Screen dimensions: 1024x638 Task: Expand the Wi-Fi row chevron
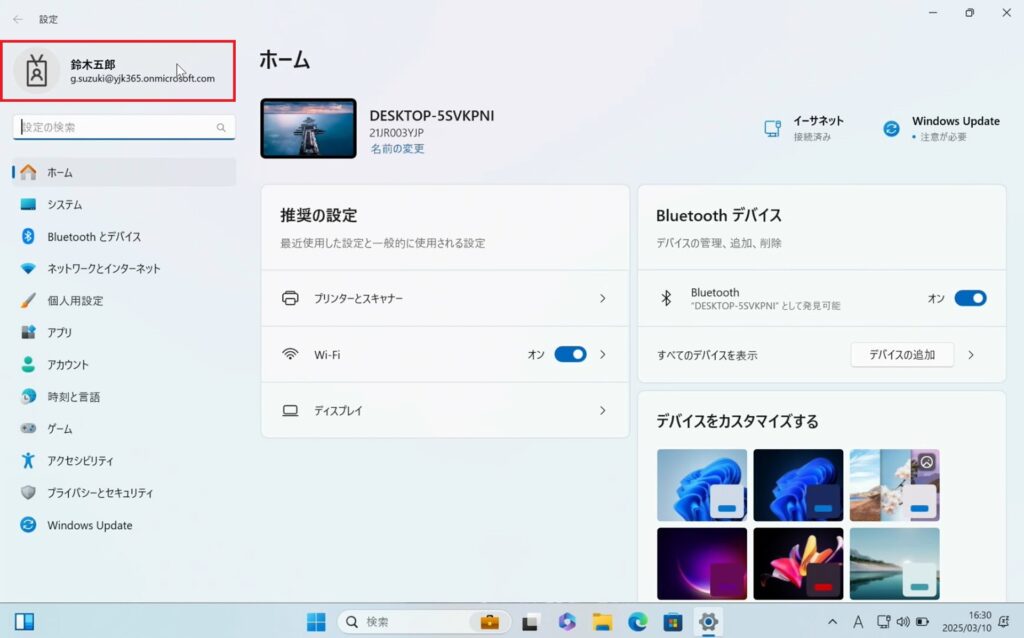(602, 355)
